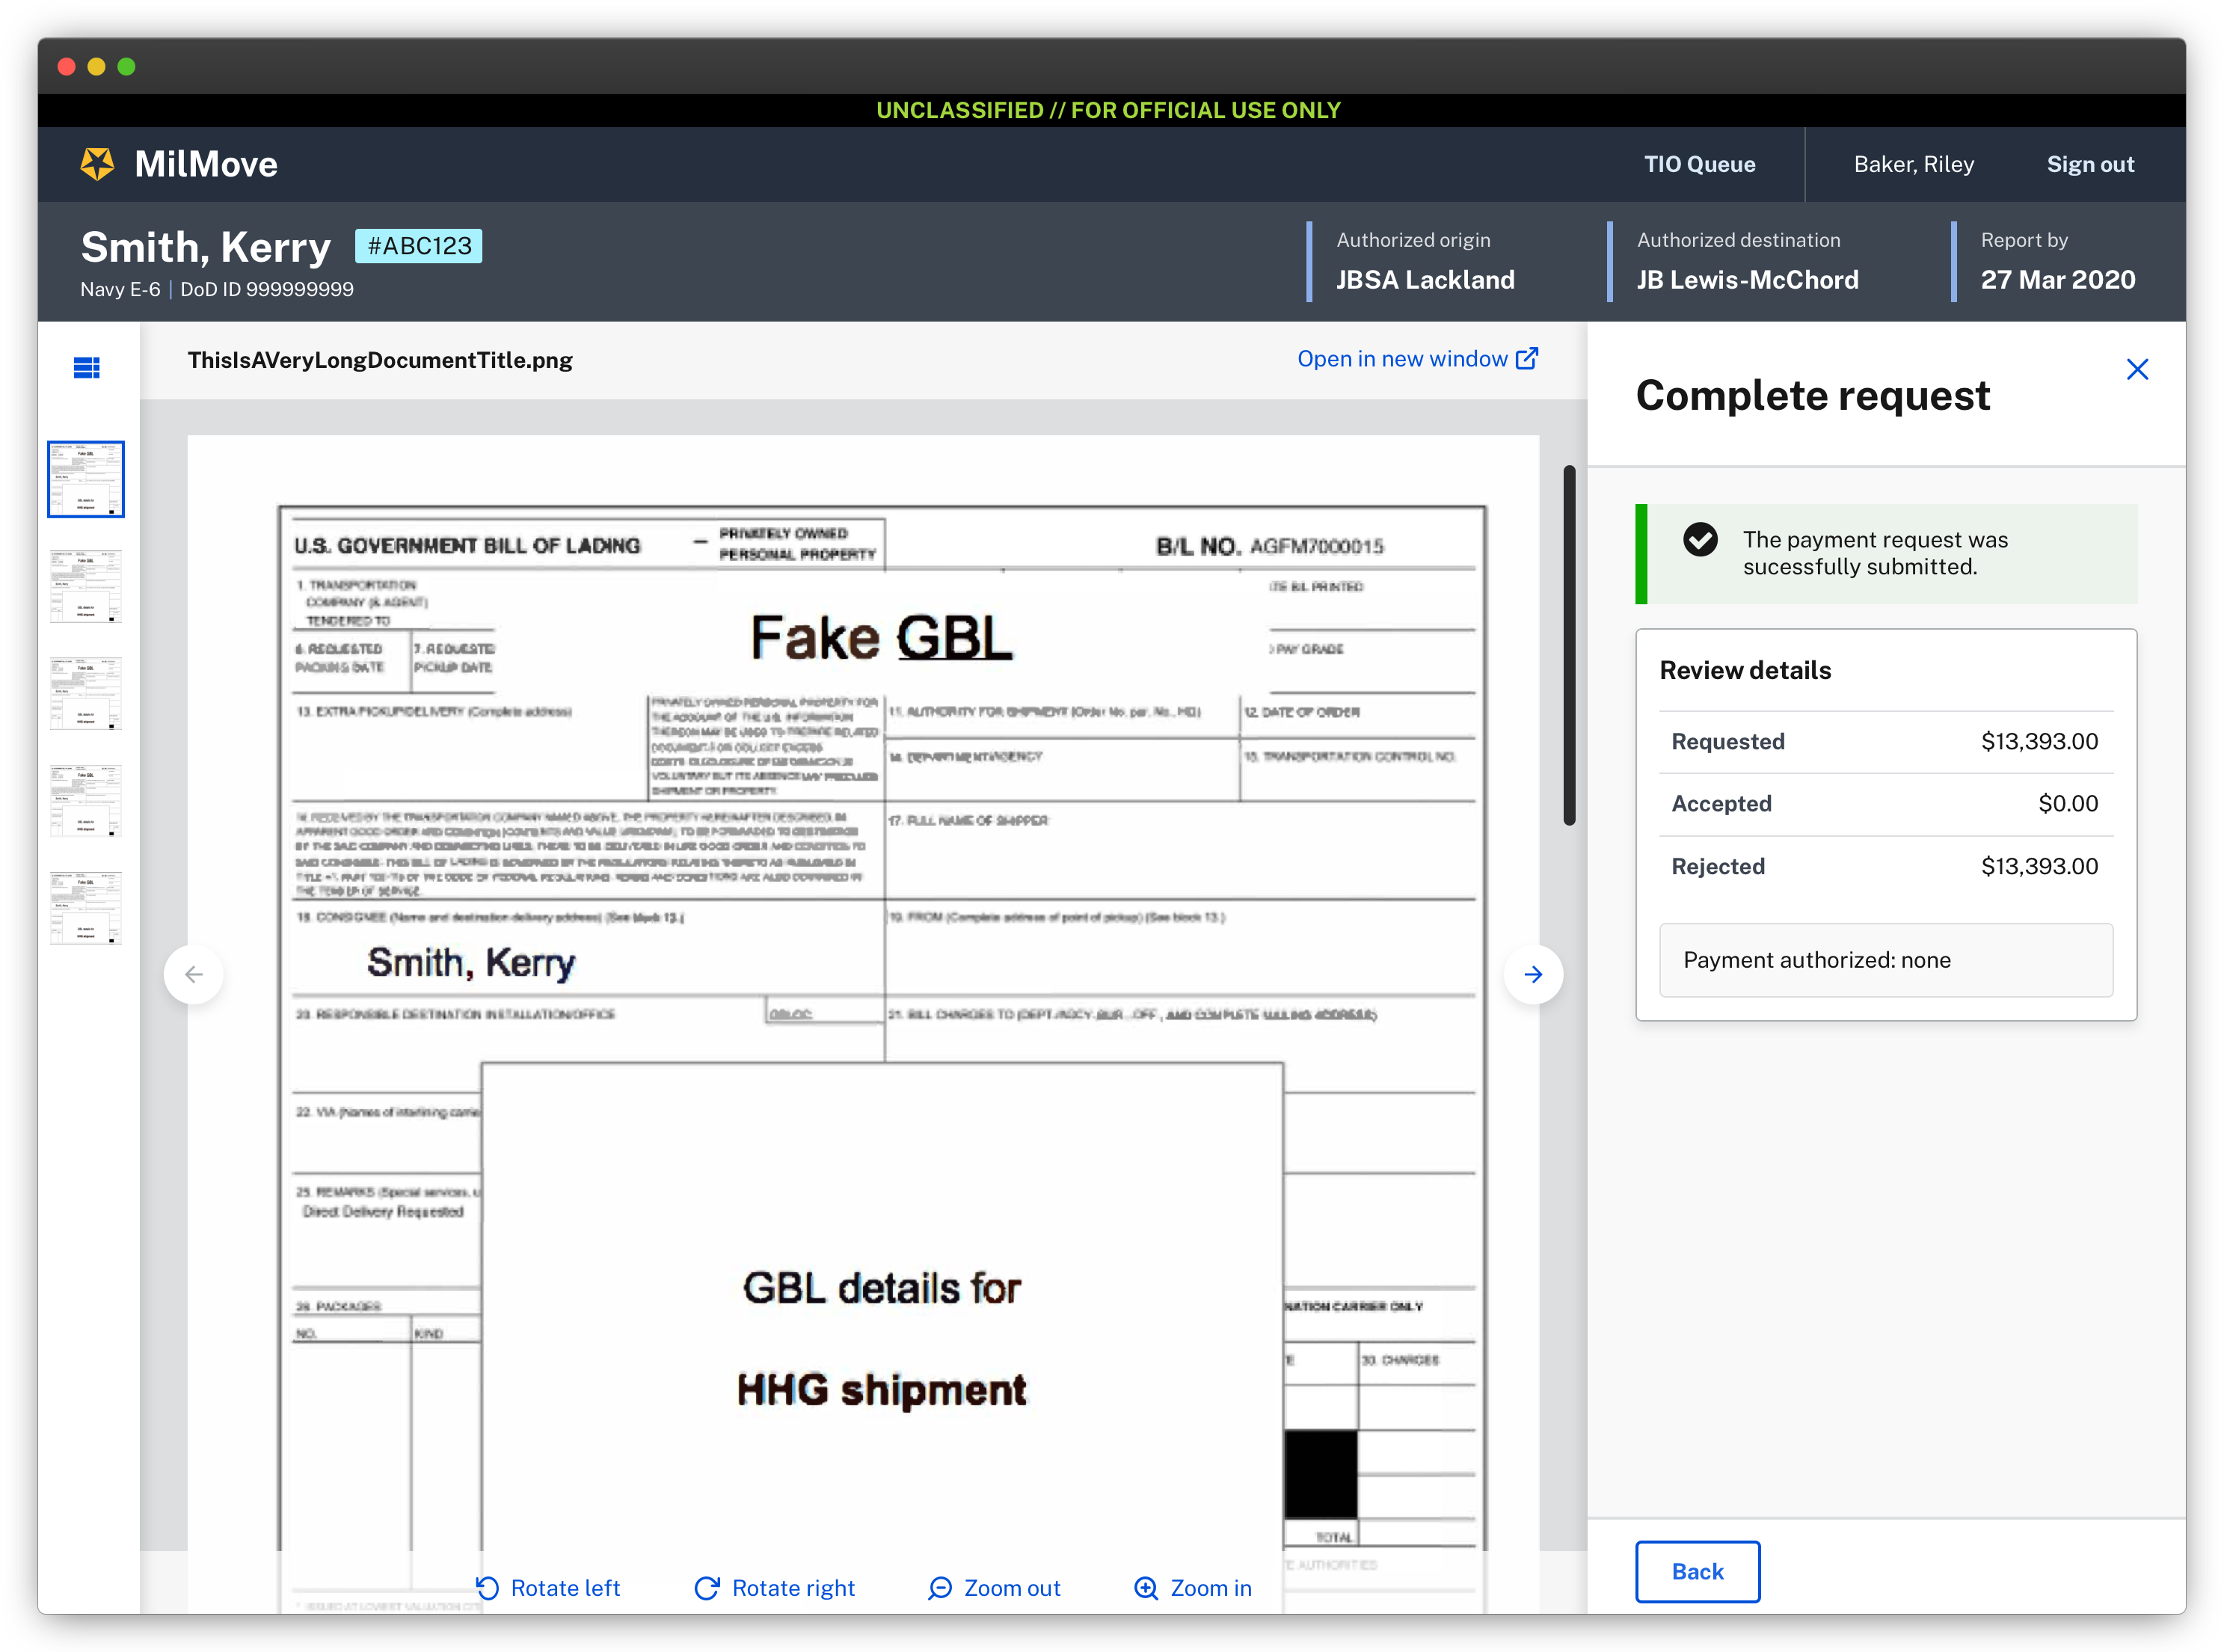Click the Rotate left icon
Viewport: 2224px width, 1652px height.
click(x=487, y=1588)
